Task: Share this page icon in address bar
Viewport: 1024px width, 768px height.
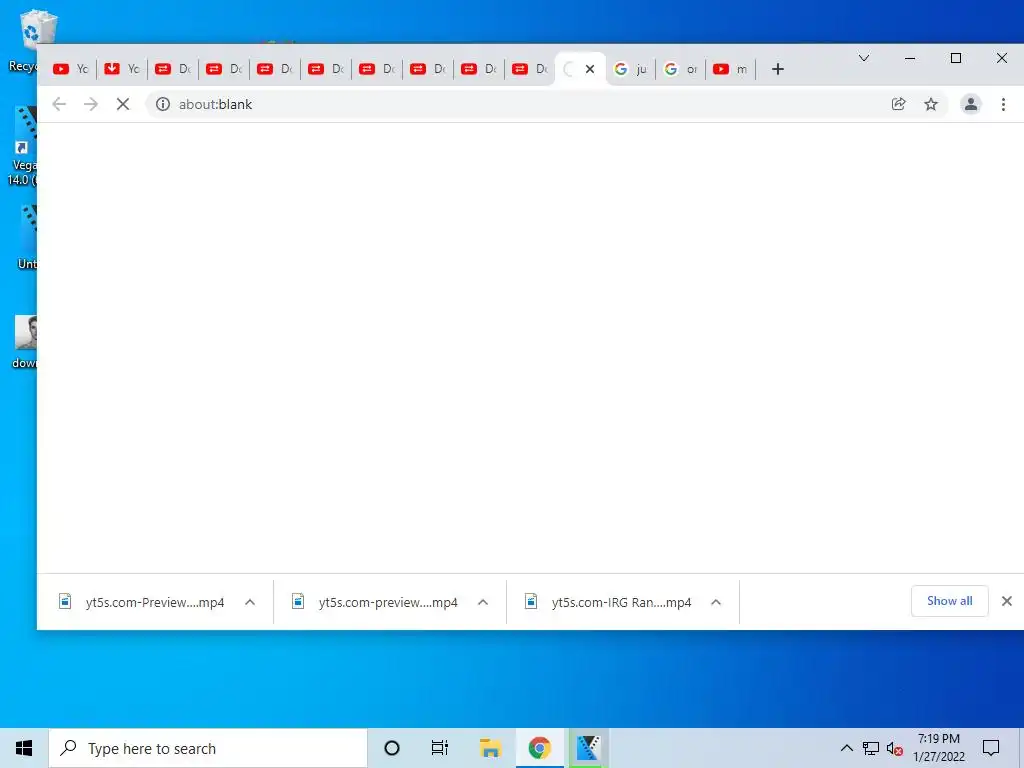Action: pos(899,104)
